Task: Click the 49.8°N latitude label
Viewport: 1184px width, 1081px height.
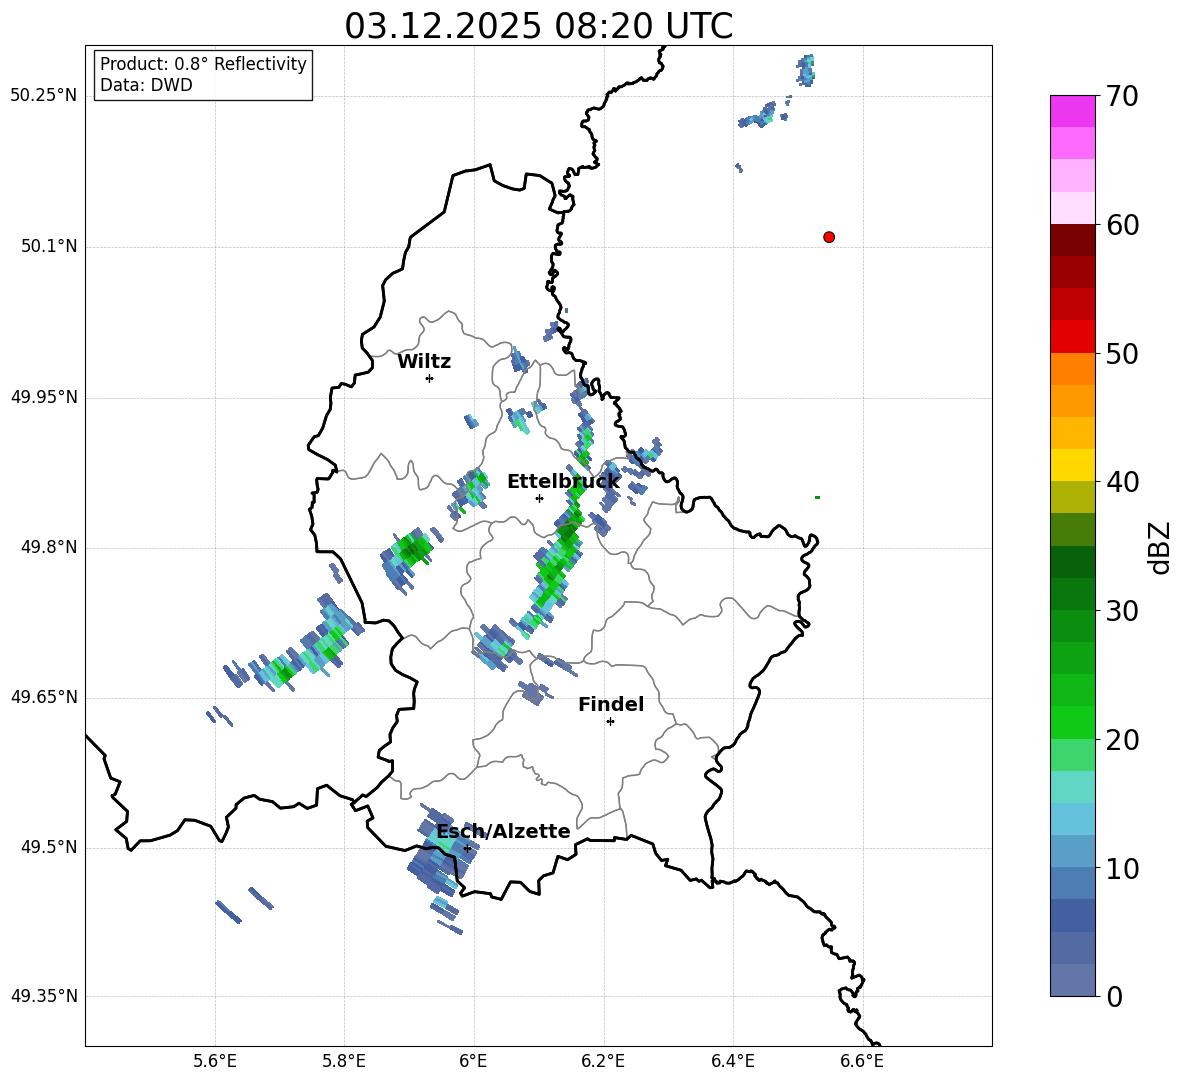Action: 49,547
